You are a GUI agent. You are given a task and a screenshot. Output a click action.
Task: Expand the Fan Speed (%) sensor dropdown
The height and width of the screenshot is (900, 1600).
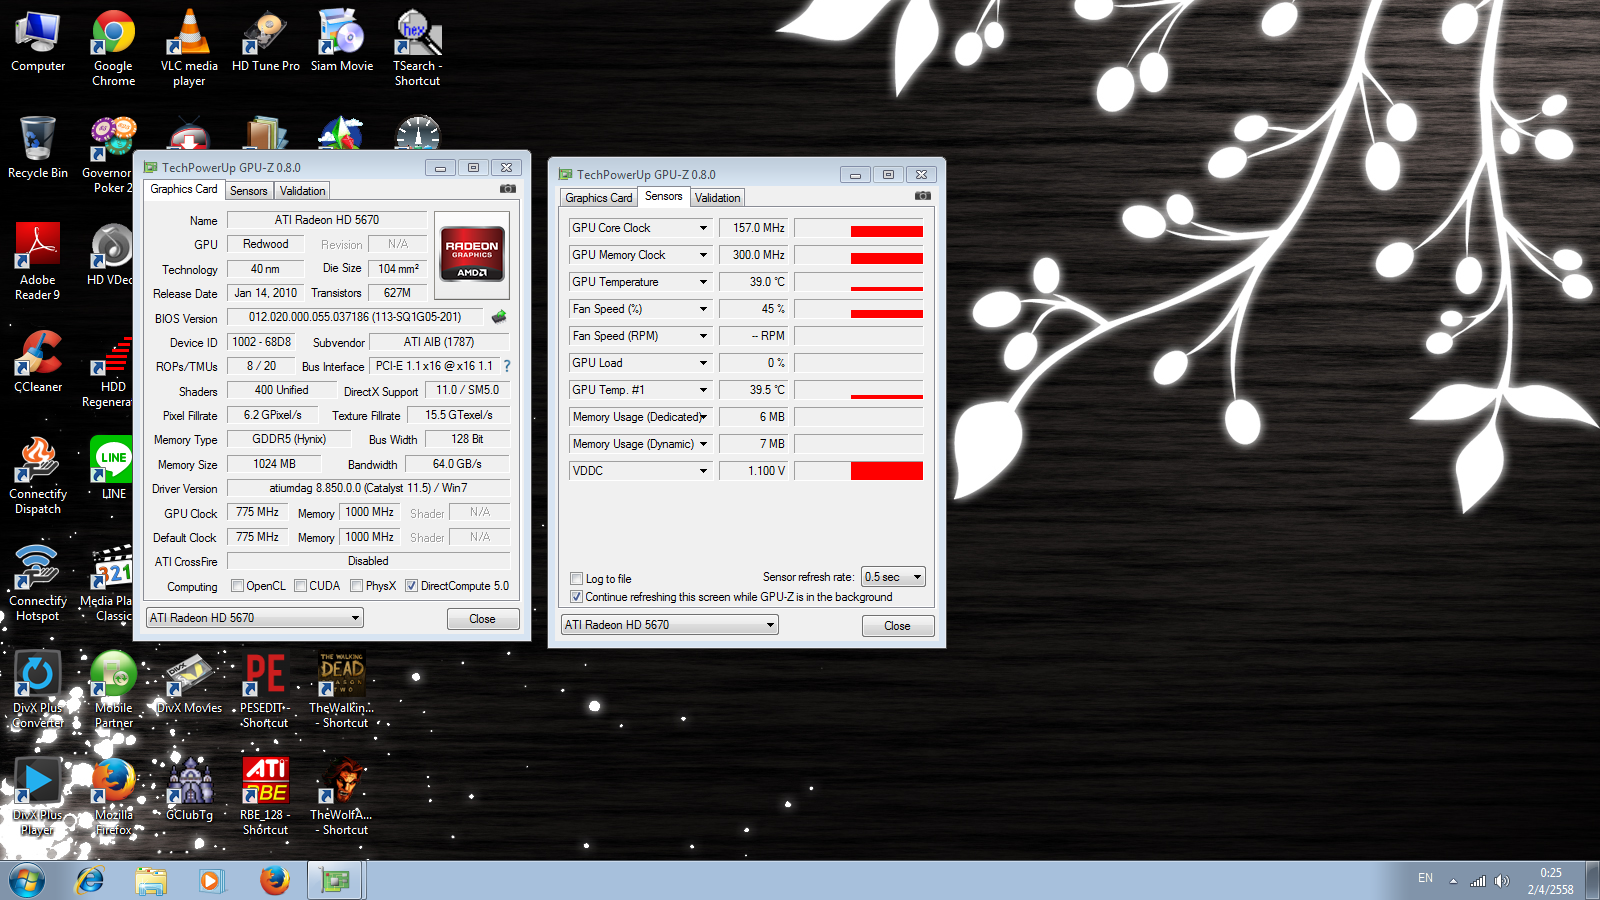pos(703,309)
